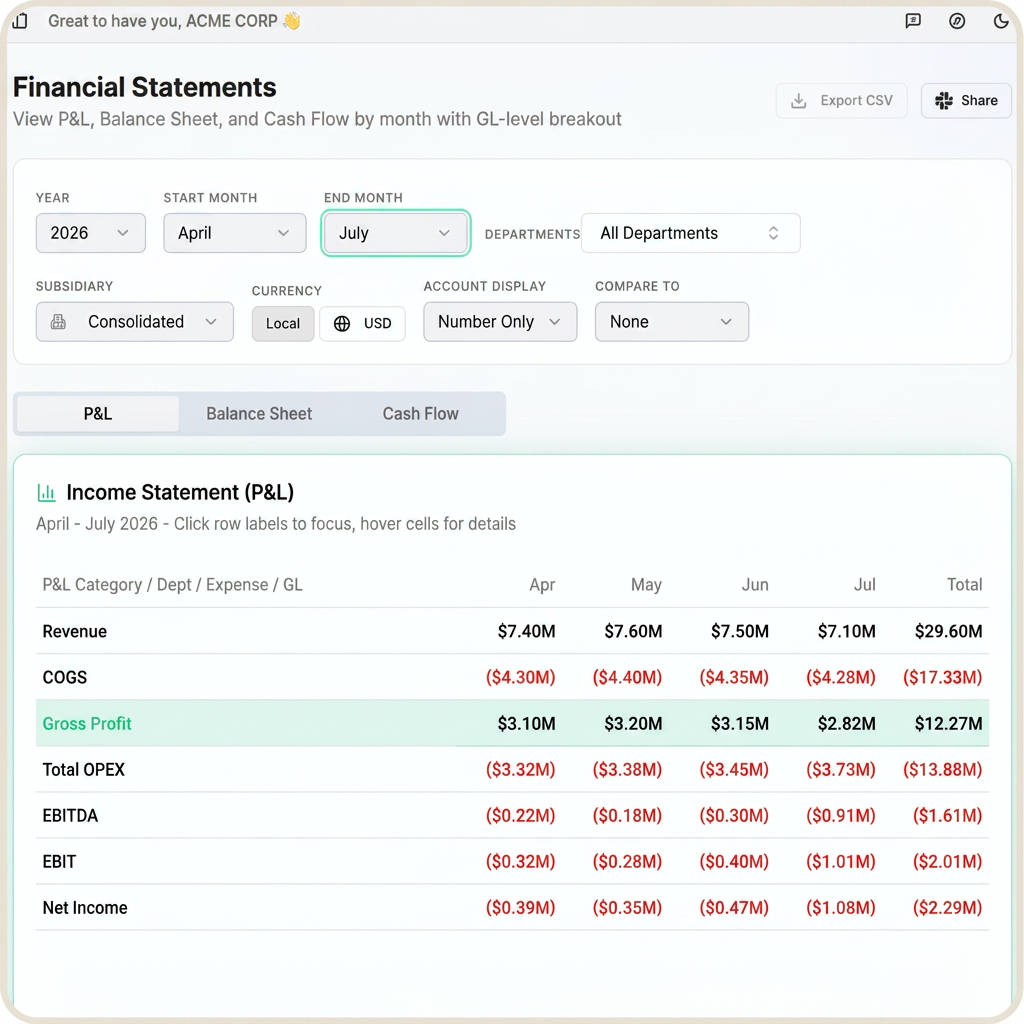This screenshot has height=1024, width=1024.
Task: Focus the EBIT row label
Action: (59, 861)
